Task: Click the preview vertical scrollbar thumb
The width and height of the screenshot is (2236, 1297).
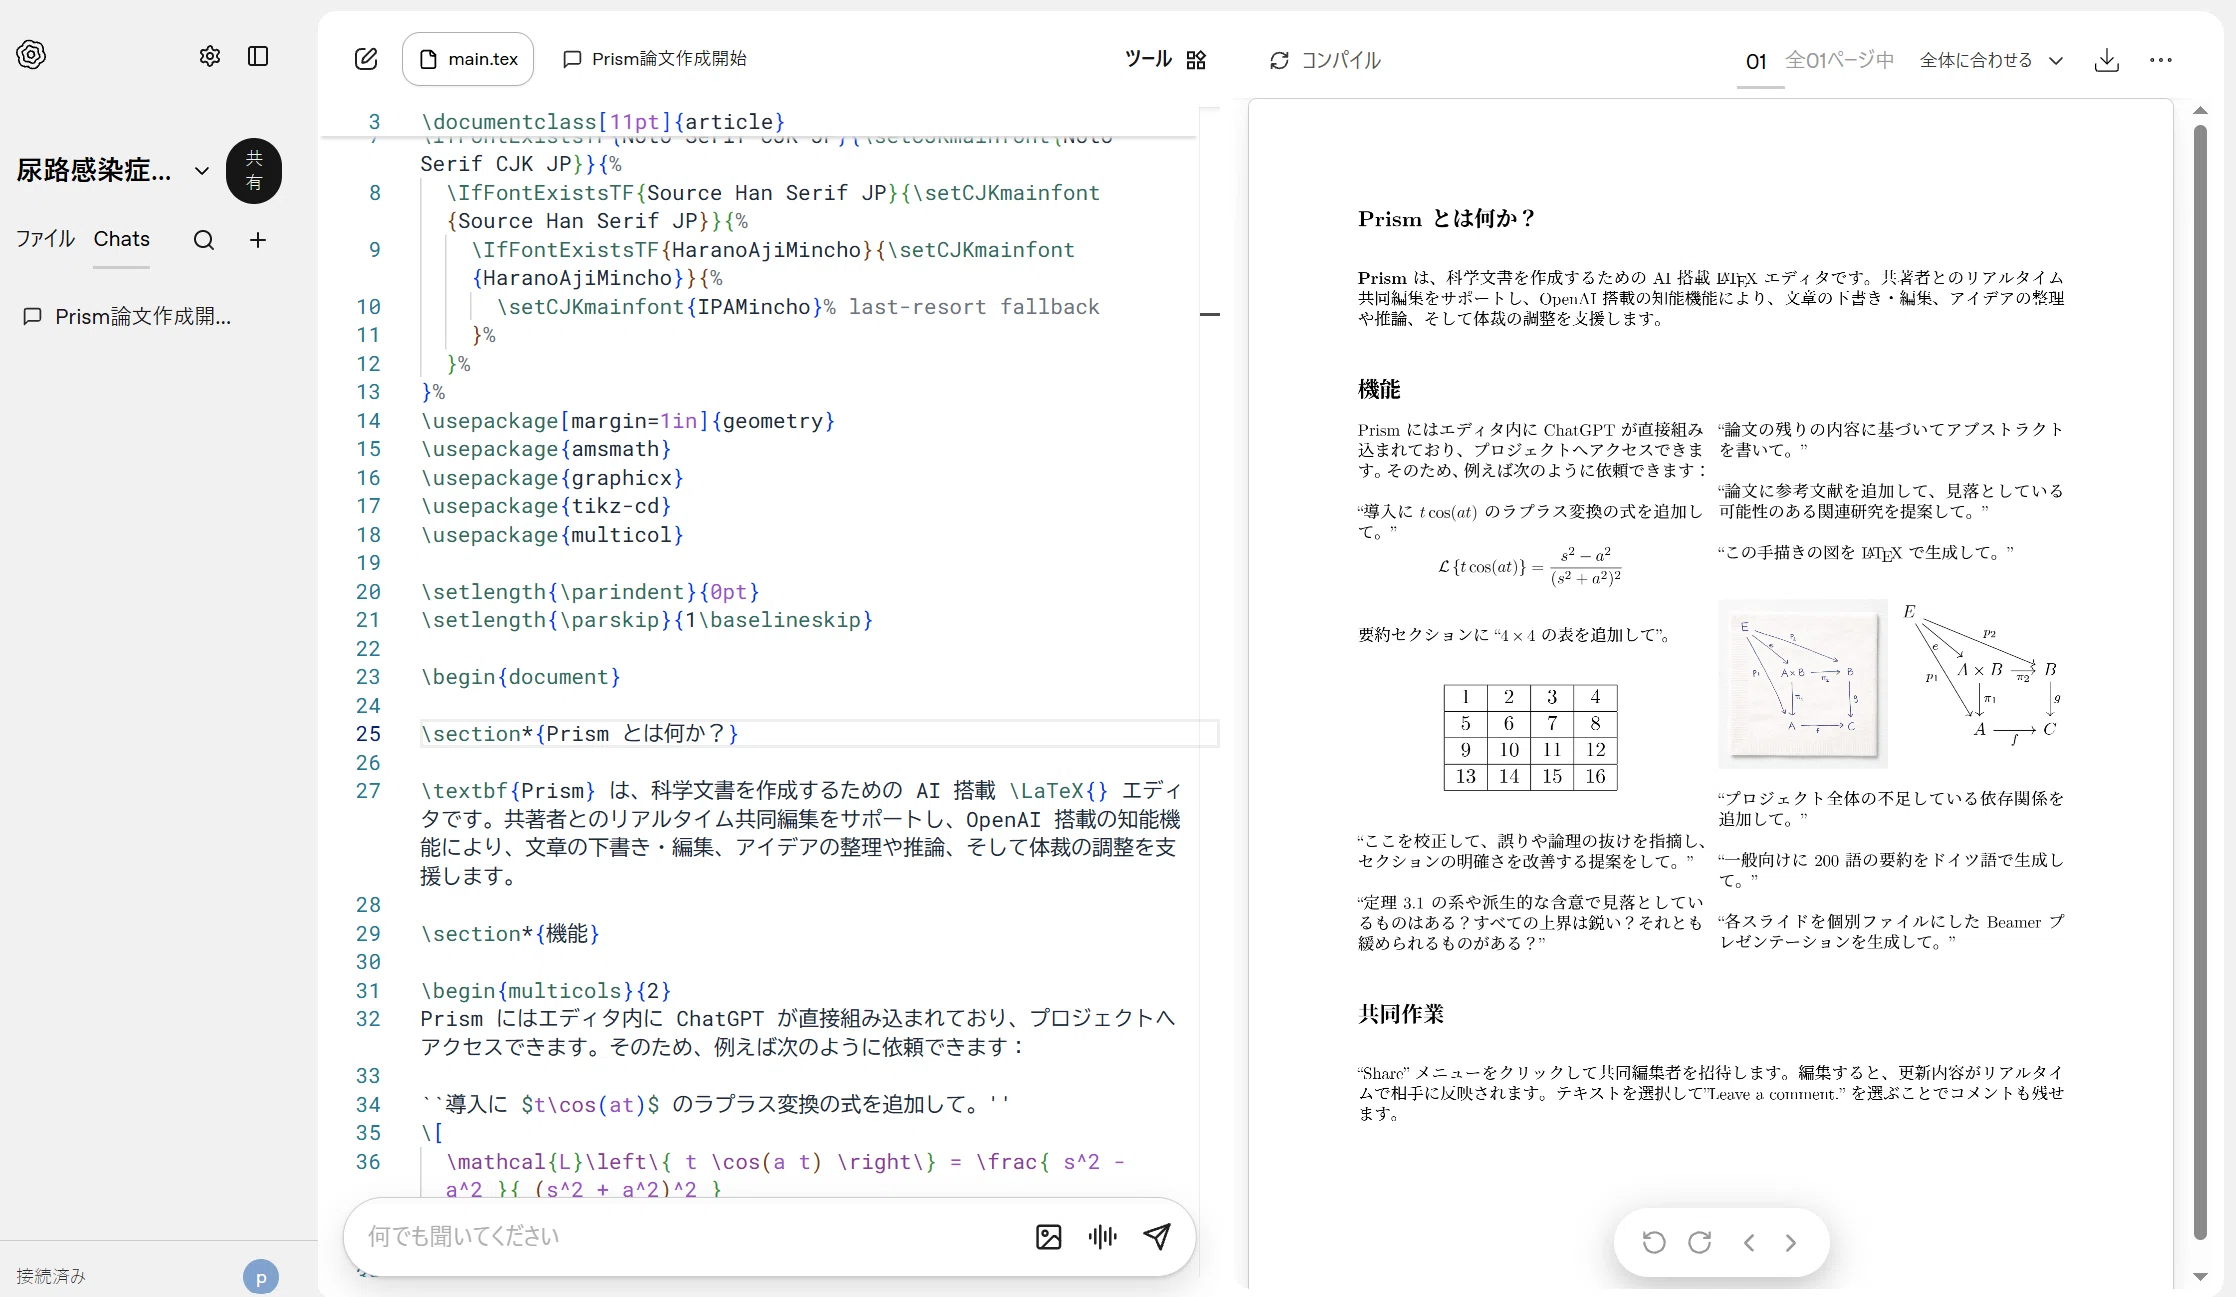Action: tap(2200, 682)
